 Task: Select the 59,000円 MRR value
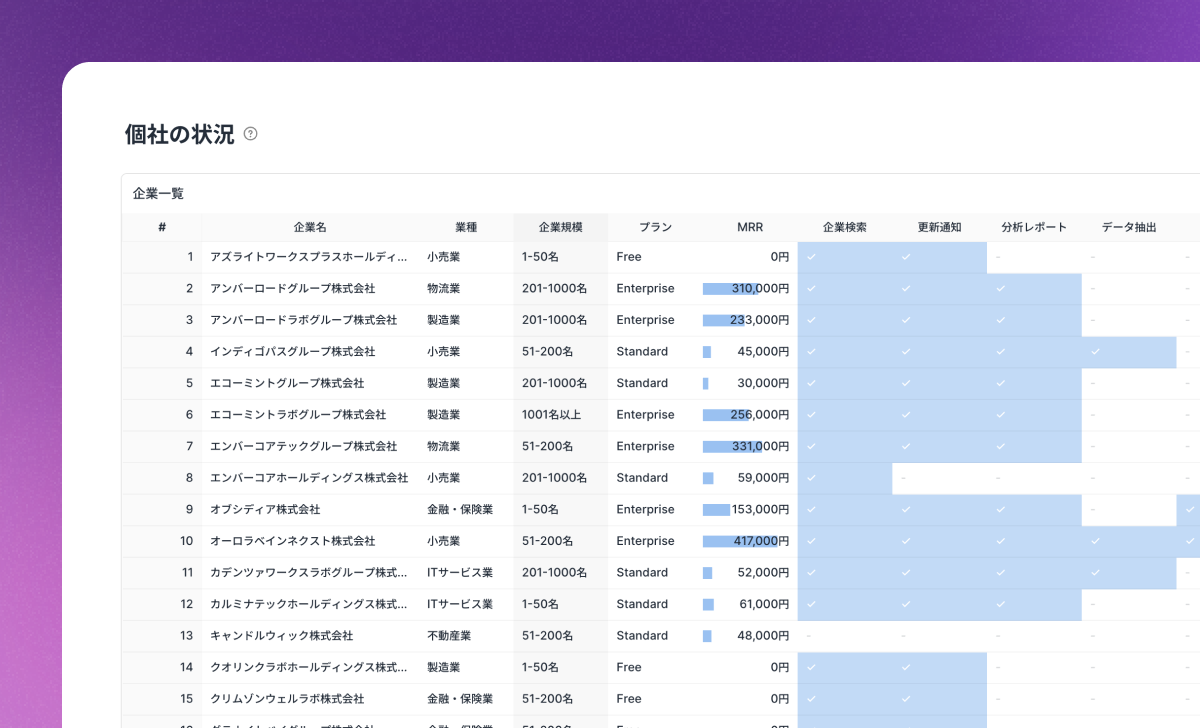(x=763, y=478)
